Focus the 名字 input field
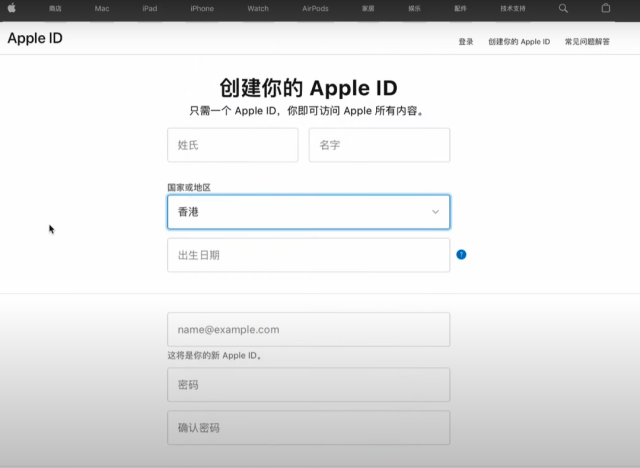 [379, 145]
